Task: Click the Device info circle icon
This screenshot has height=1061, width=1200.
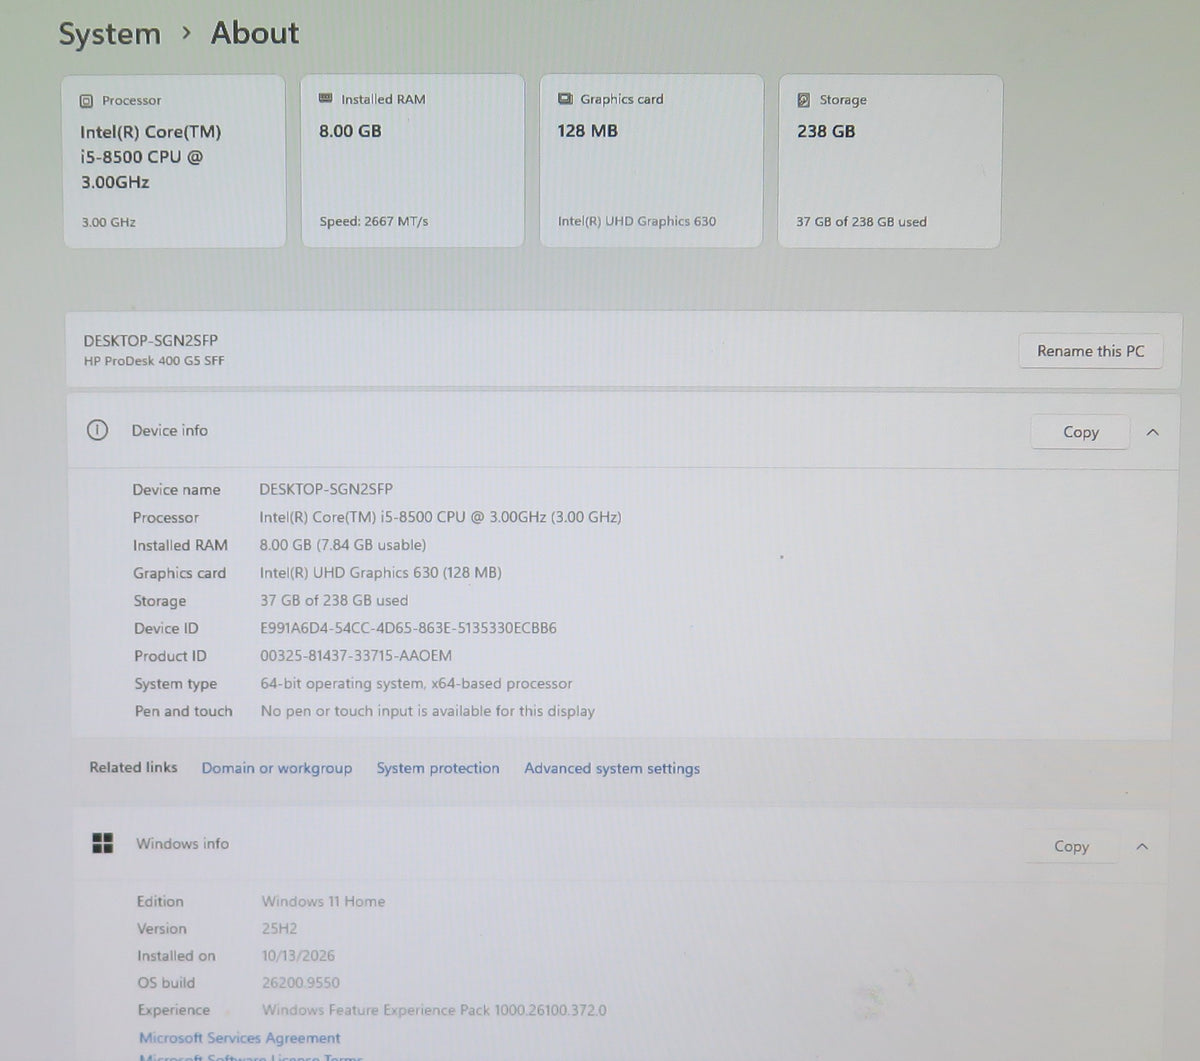Action: click(97, 430)
